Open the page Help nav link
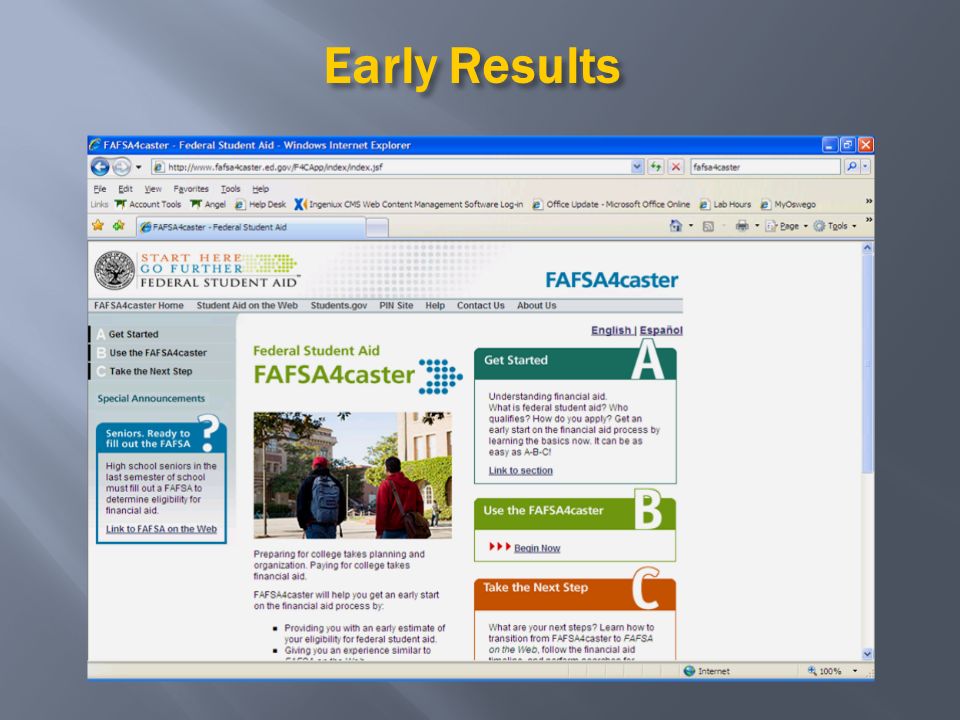This screenshot has width=960, height=720. click(435, 306)
